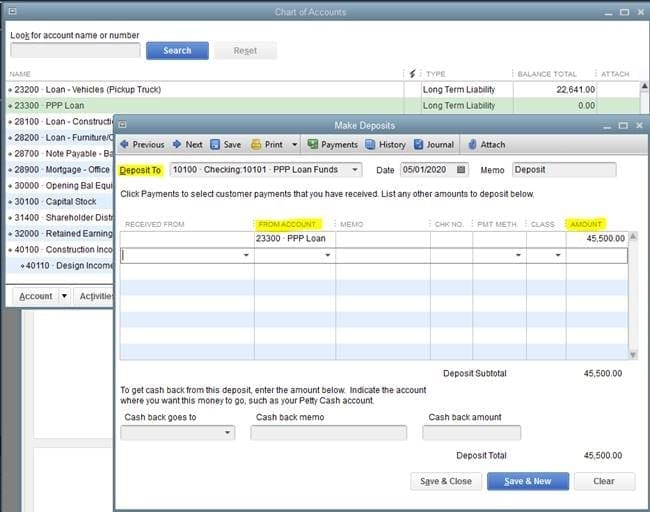Select 31400 Shareholder Distributions row
Image resolution: width=650 pixels, height=512 pixels.
(x=60, y=217)
